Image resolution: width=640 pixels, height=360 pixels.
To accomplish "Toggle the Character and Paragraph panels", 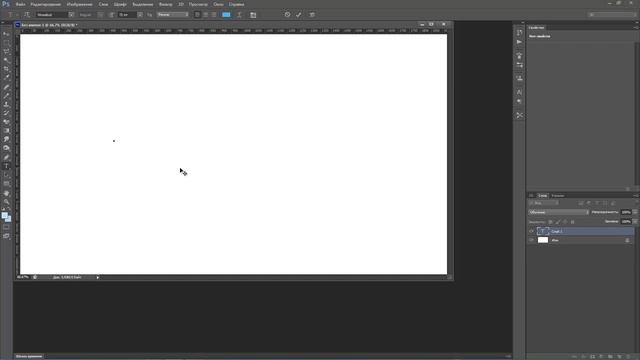I will [253, 15].
